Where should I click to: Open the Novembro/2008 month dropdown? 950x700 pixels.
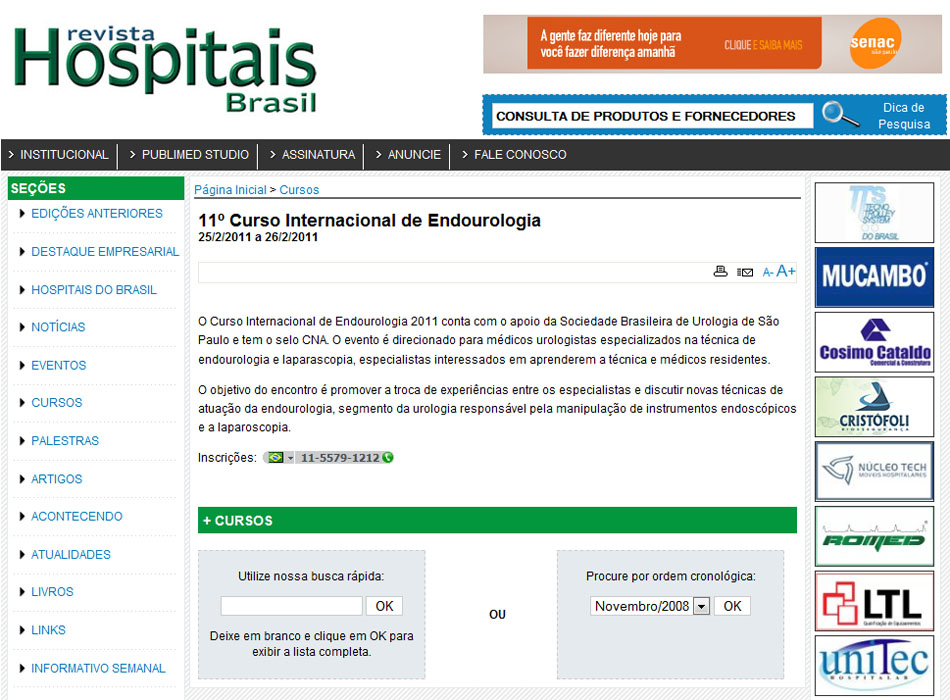(x=650, y=606)
